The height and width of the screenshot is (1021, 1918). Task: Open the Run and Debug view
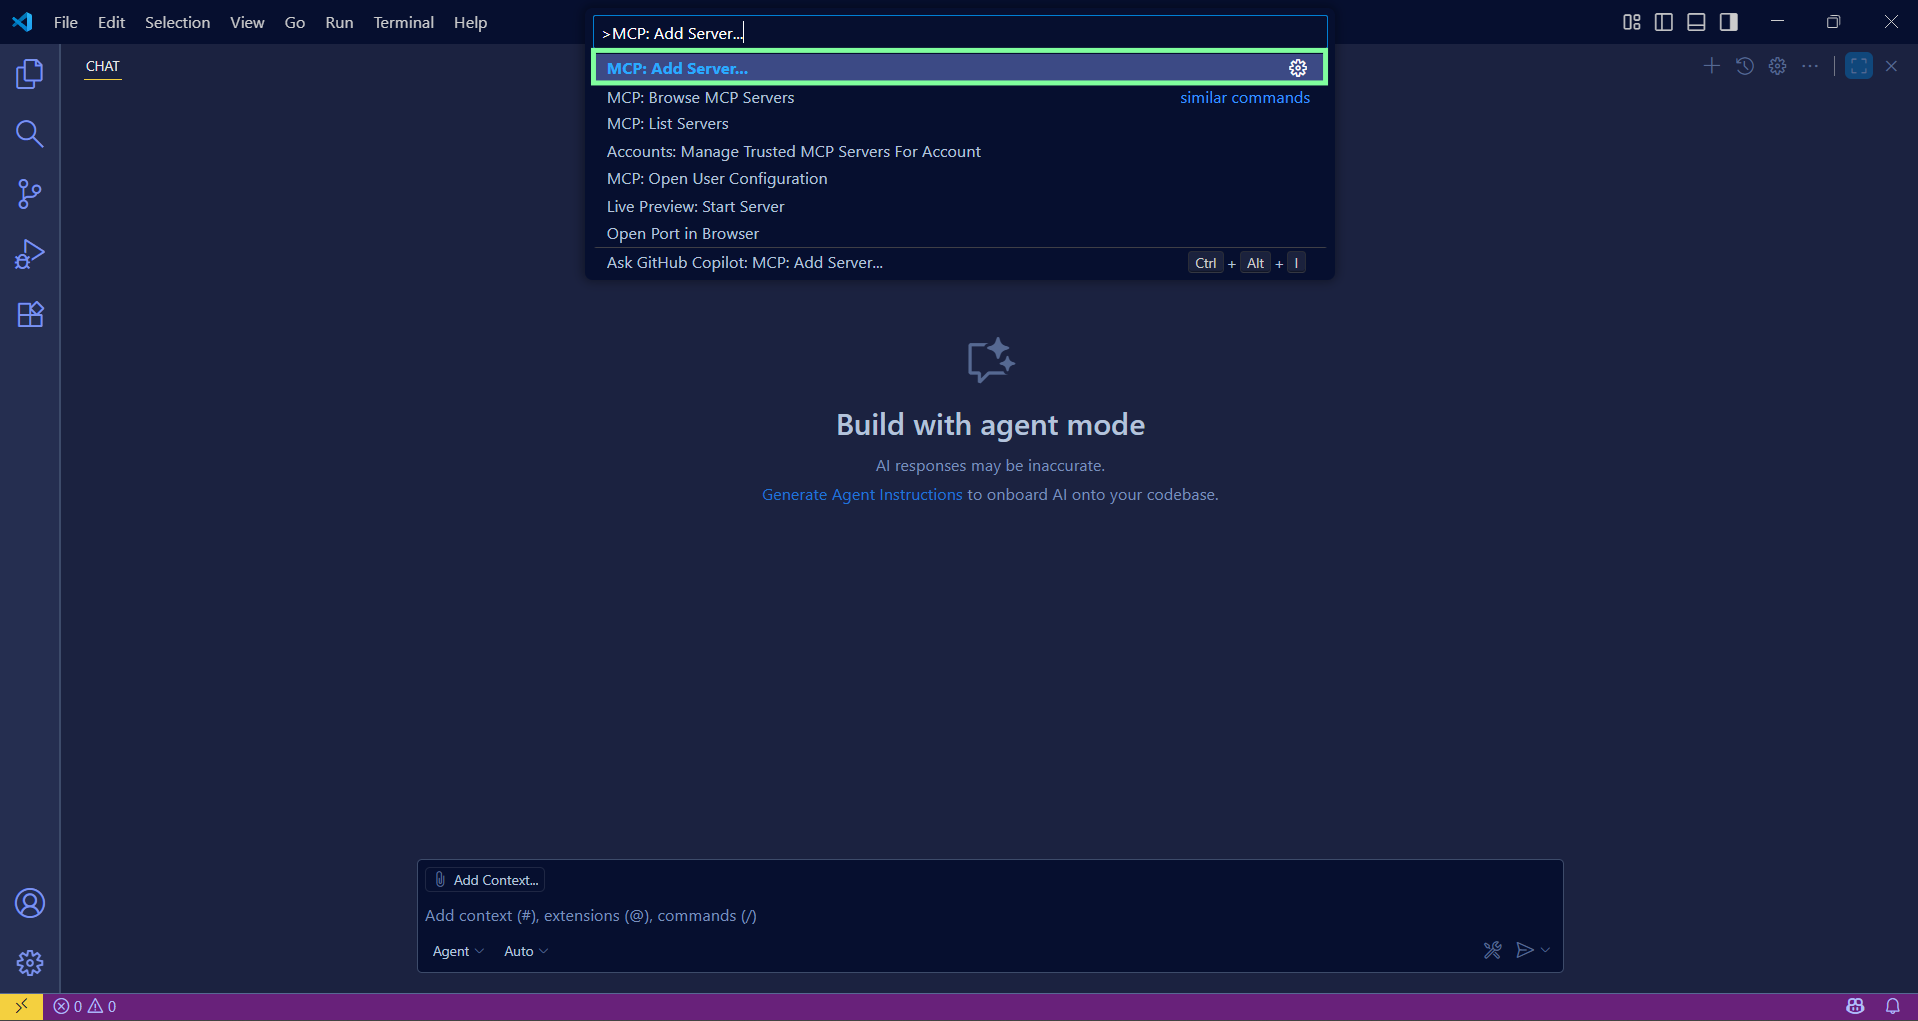pyautogui.click(x=30, y=254)
